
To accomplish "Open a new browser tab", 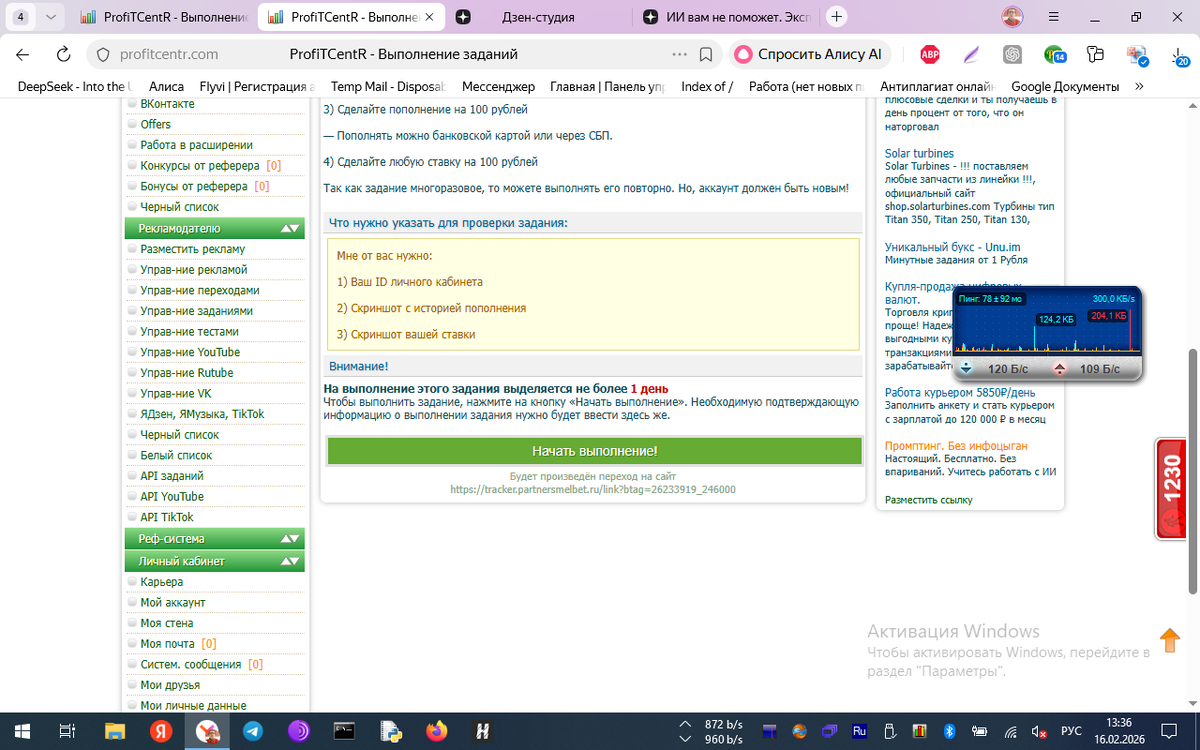I will coord(837,17).
